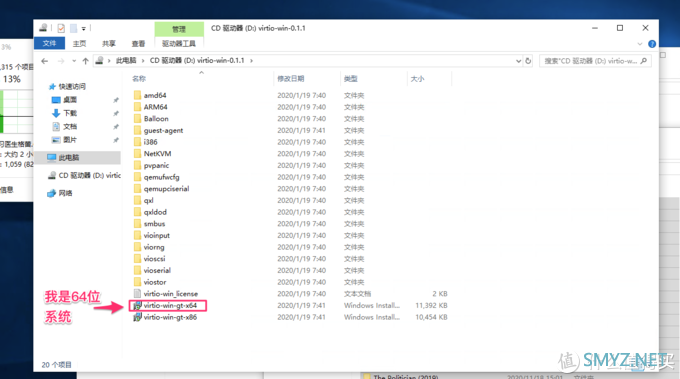Click the 2020/1/19 7:41 date of guest-agent
The image size is (680, 379).
click(x=301, y=130)
